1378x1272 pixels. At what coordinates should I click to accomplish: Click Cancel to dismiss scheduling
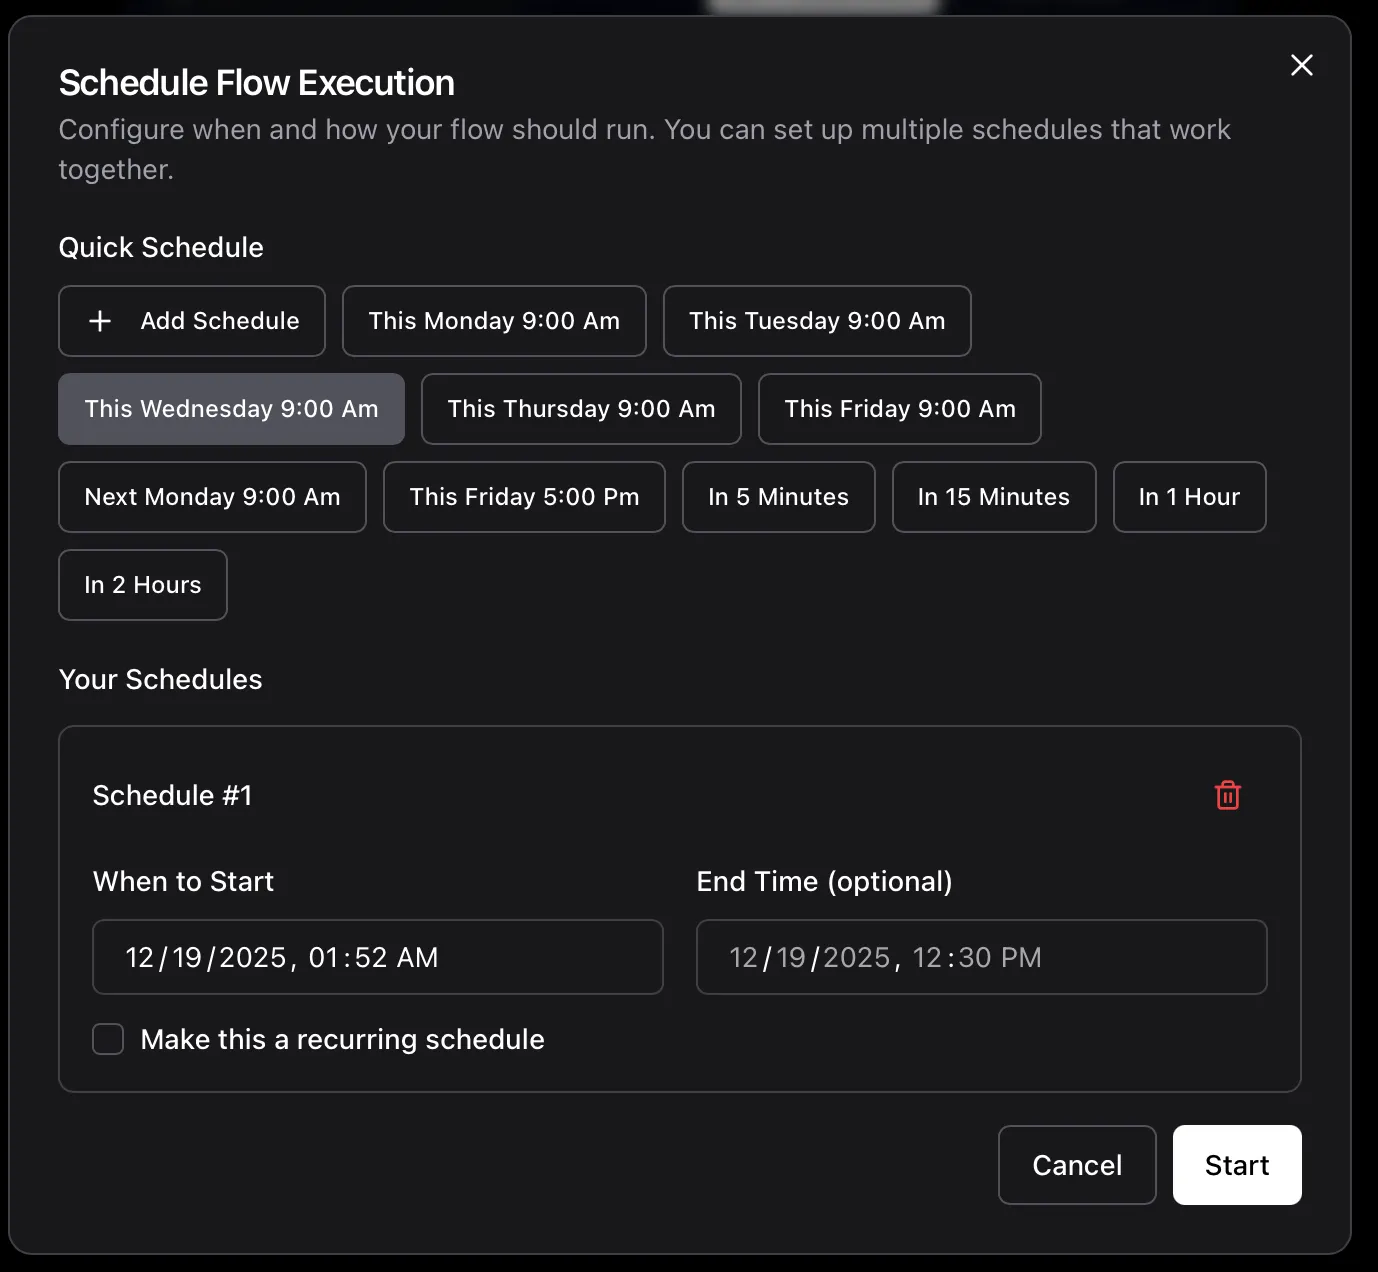tap(1077, 1165)
